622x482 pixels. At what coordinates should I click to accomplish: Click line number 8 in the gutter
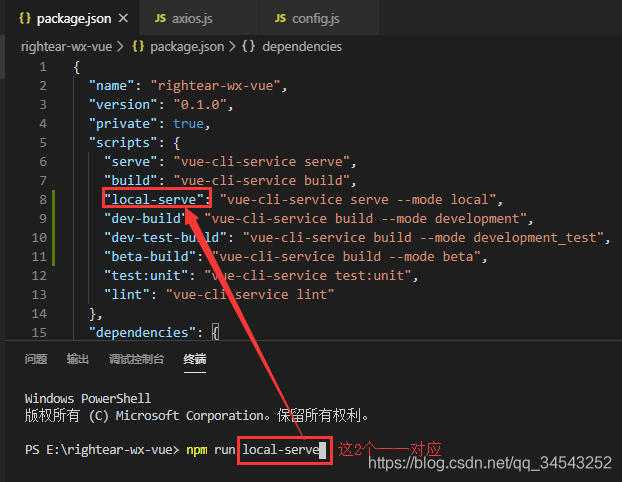click(x=43, y=199)
